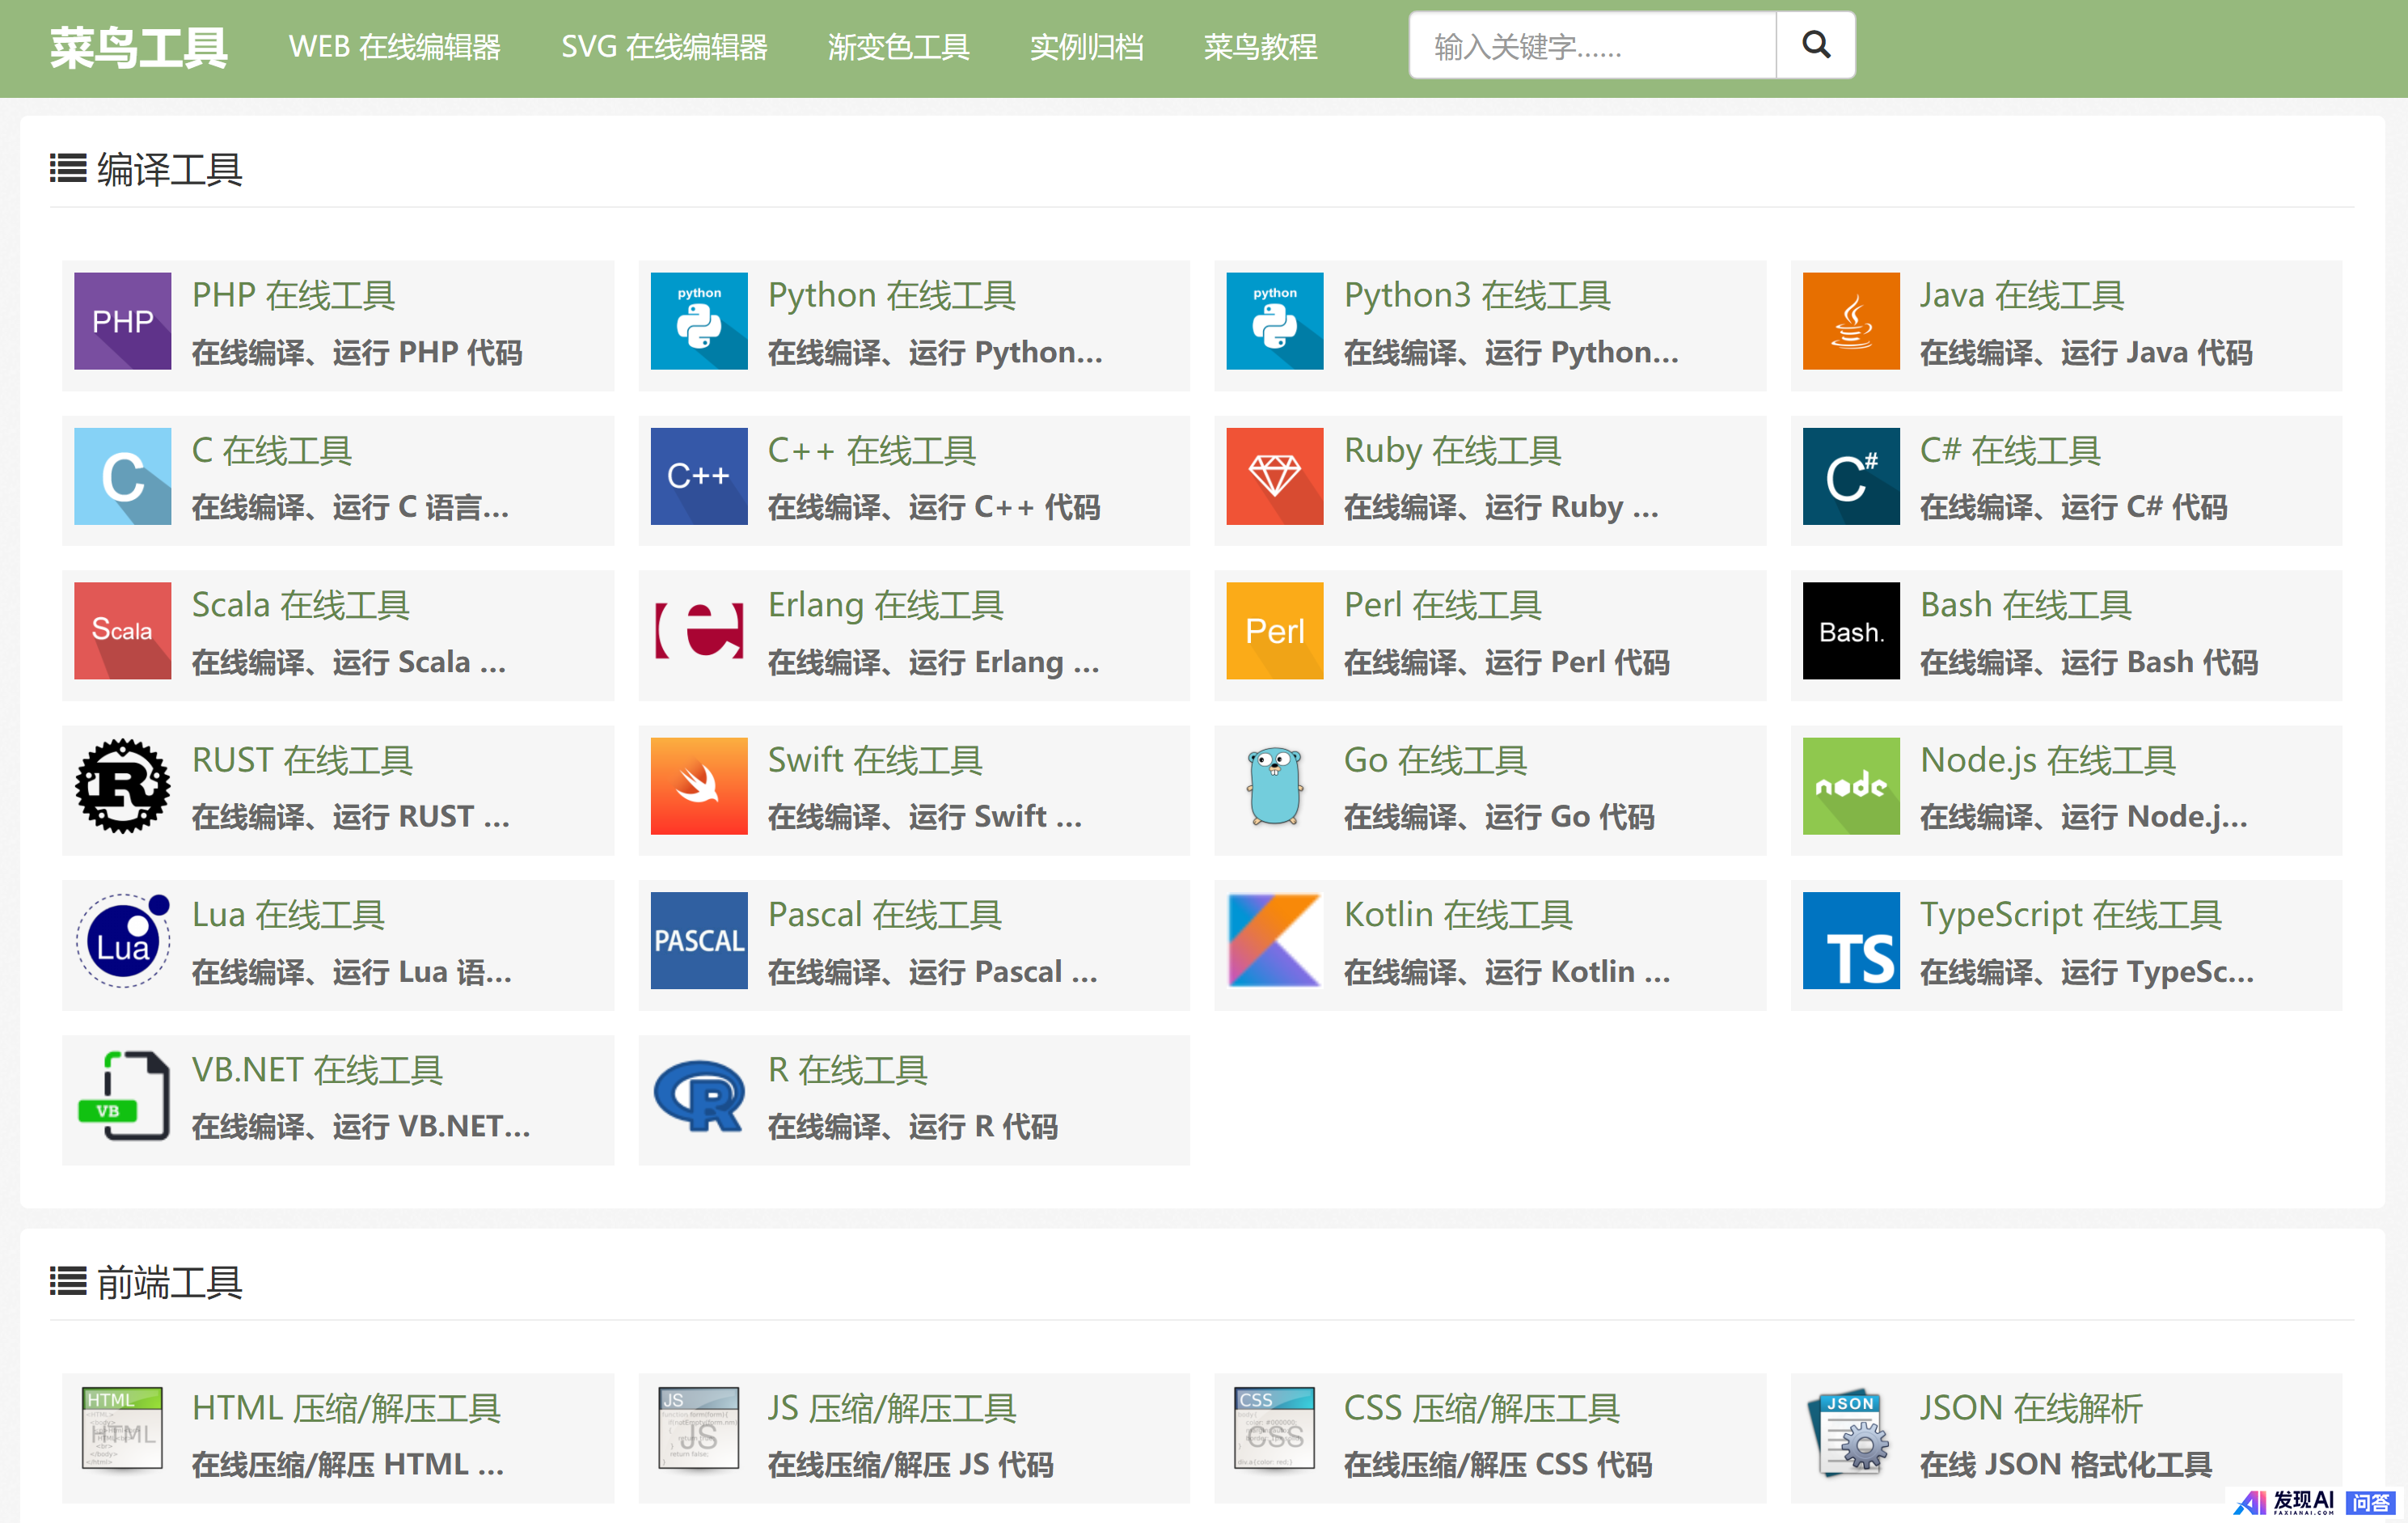Click the C language icon

pos(122,476)
